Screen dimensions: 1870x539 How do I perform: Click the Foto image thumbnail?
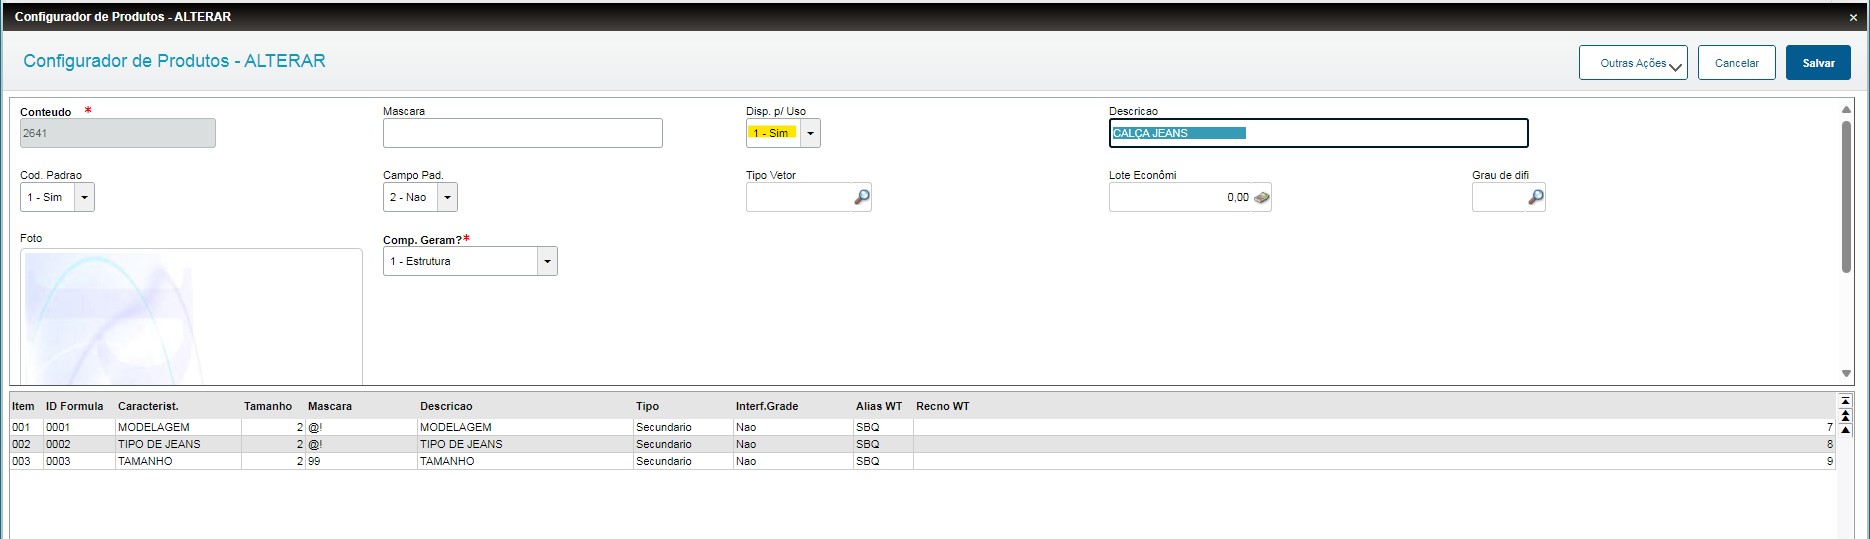point(191,317)
